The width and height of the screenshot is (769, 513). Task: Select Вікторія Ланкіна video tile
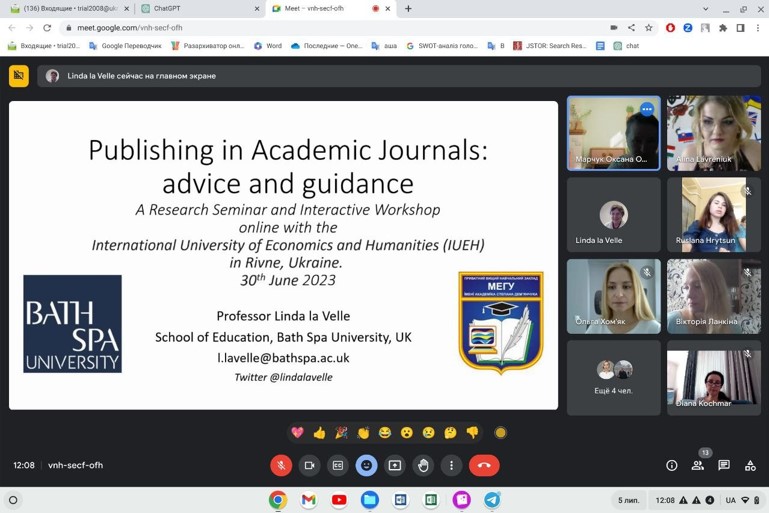714,297
